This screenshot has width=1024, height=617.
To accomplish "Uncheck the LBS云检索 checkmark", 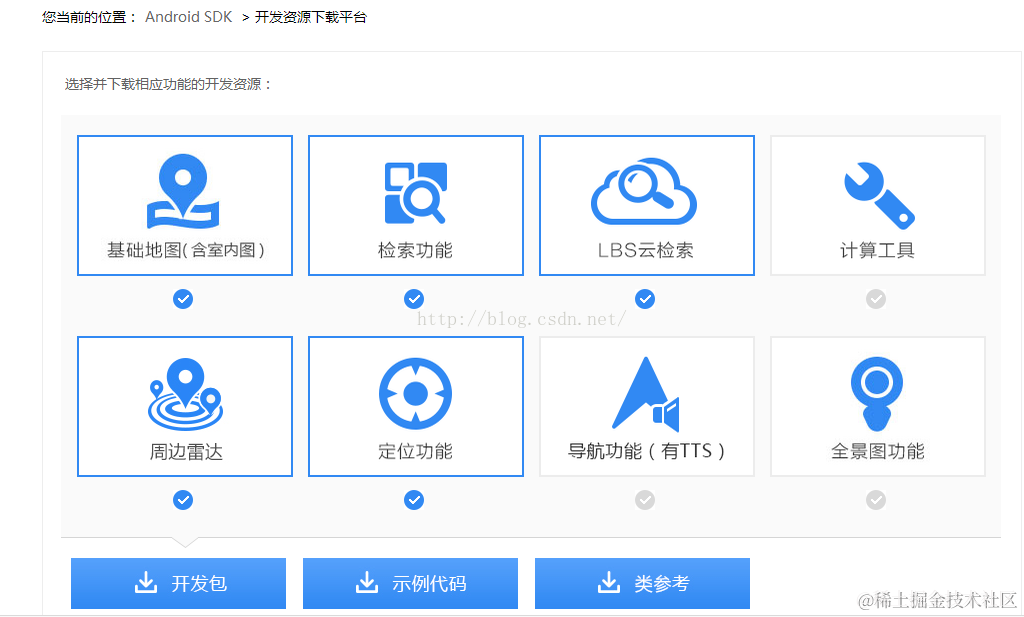I will pyautogui.click(x=645, y=299).
